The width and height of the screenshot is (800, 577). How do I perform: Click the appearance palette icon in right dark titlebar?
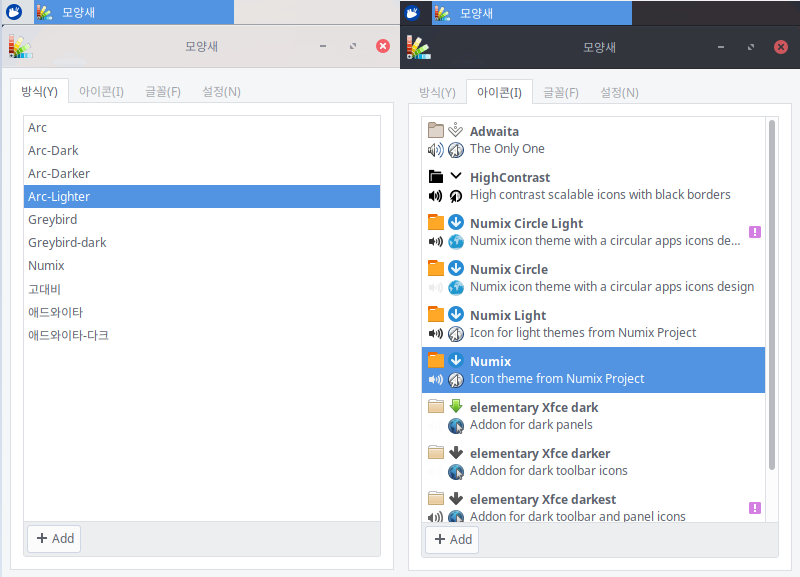coord(418,47)
